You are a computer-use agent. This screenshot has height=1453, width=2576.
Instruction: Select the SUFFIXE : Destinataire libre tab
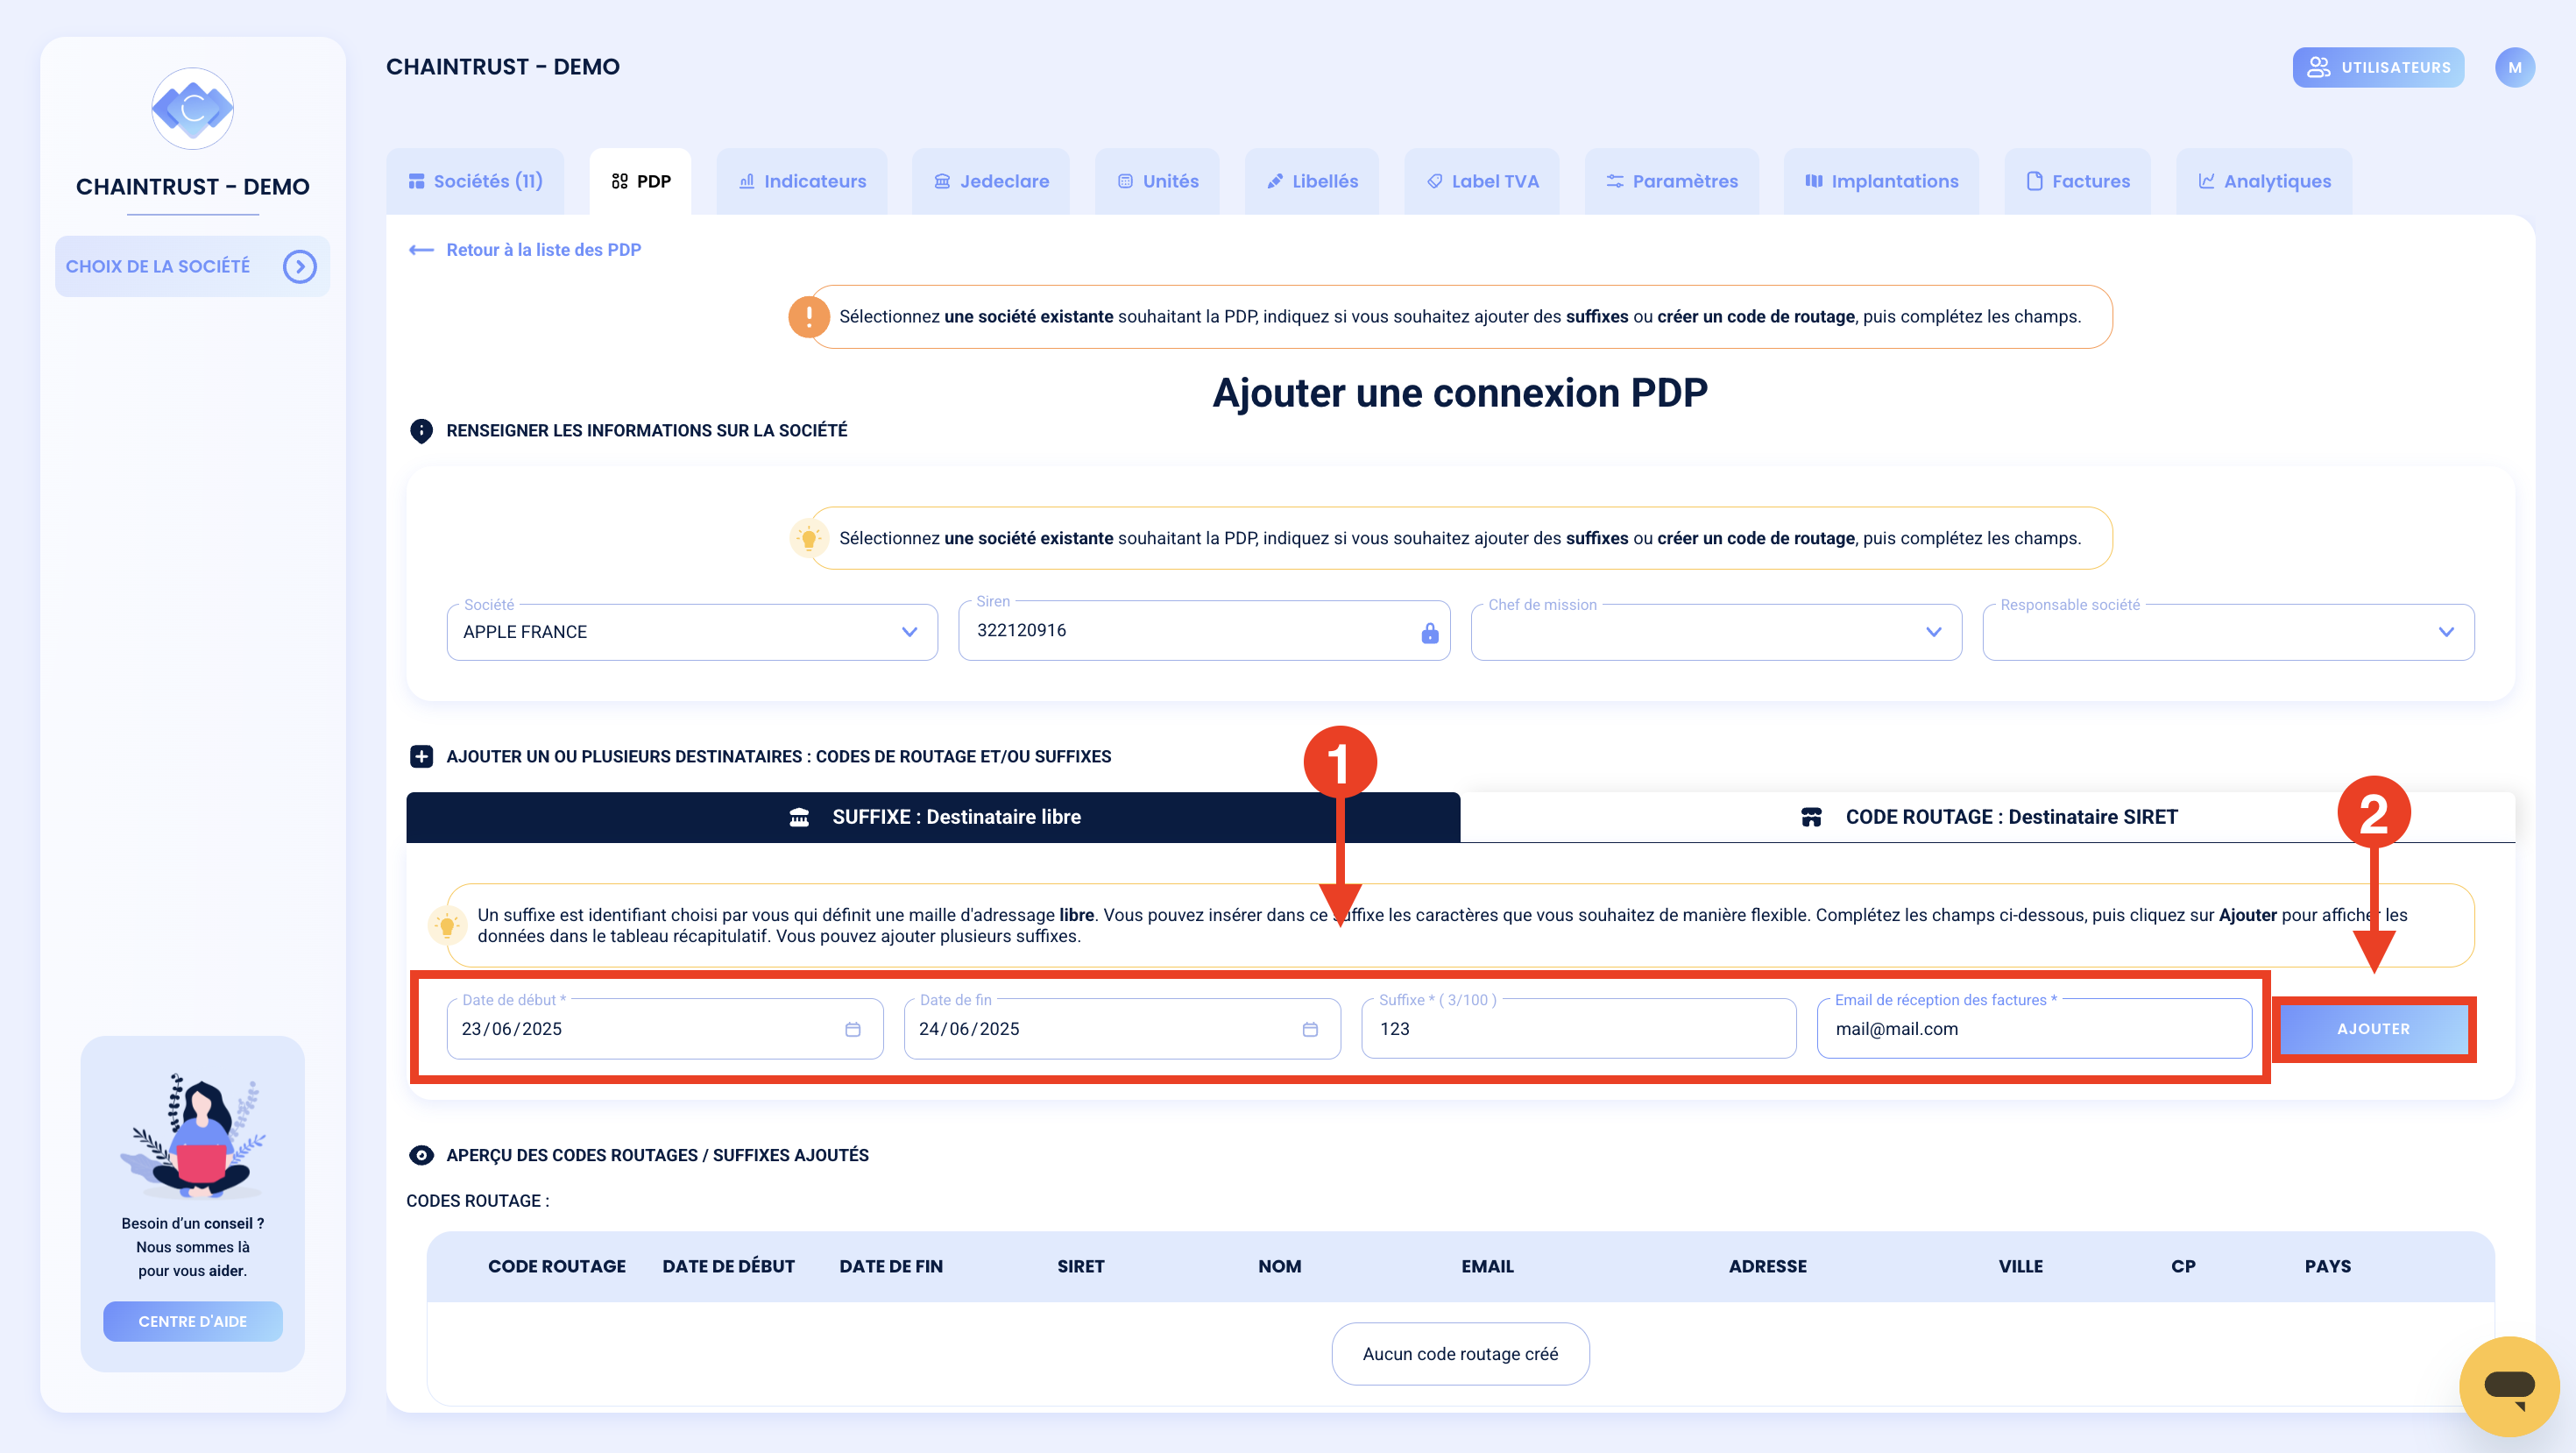tap(933, 817)
